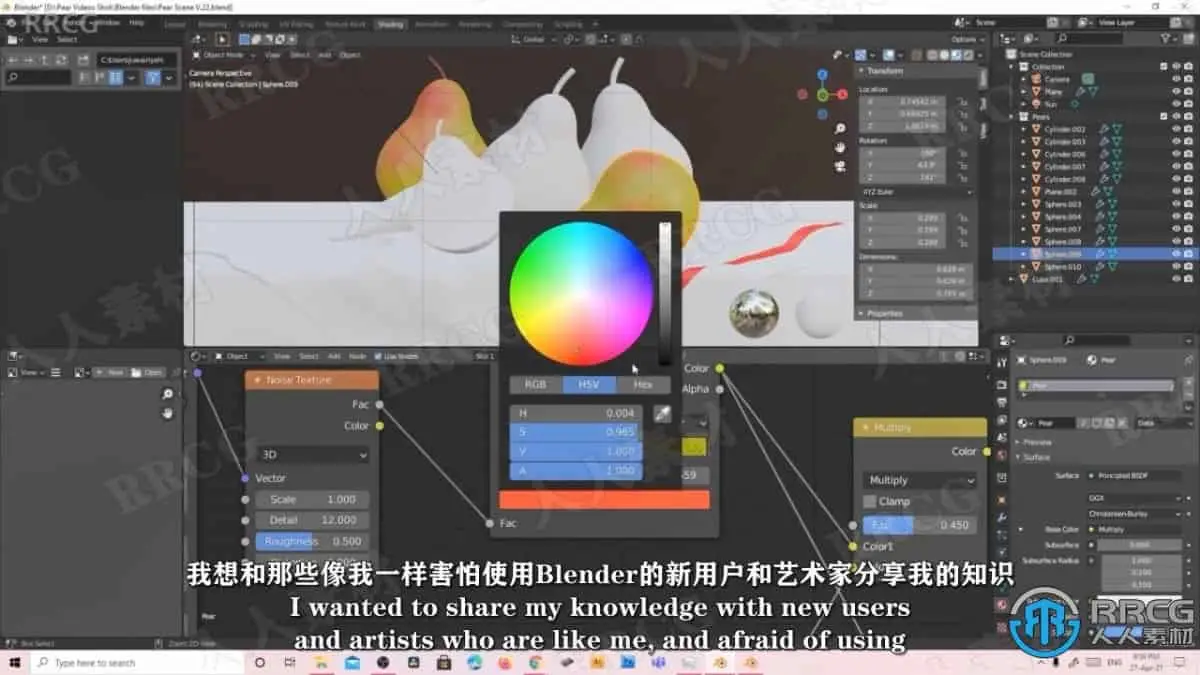Image resolution: width=1200 pixels, height=675 pixels.
Task: Click the zoom icon in image editor
Action: pos(167,395)
